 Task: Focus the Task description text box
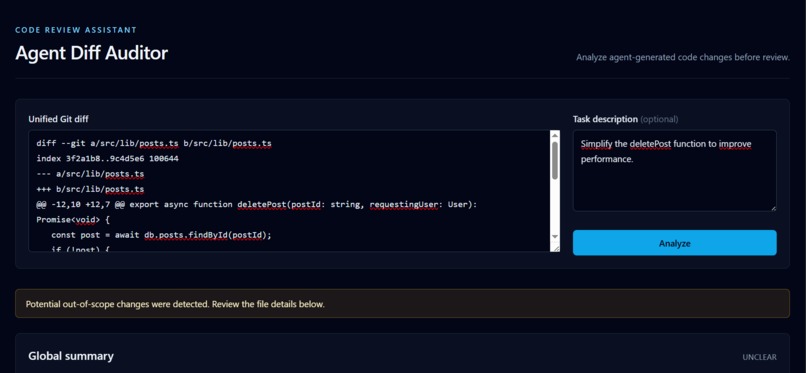[674, 171]
